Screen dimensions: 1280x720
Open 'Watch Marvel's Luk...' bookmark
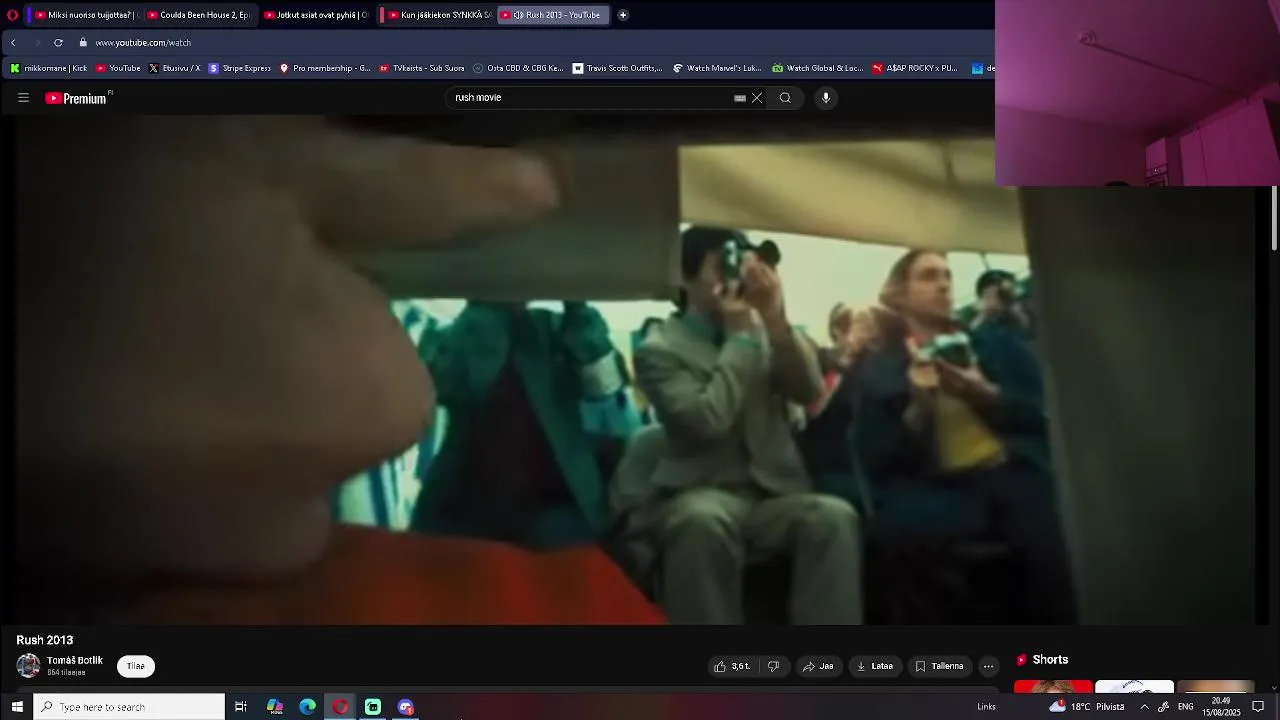[717, 68]
